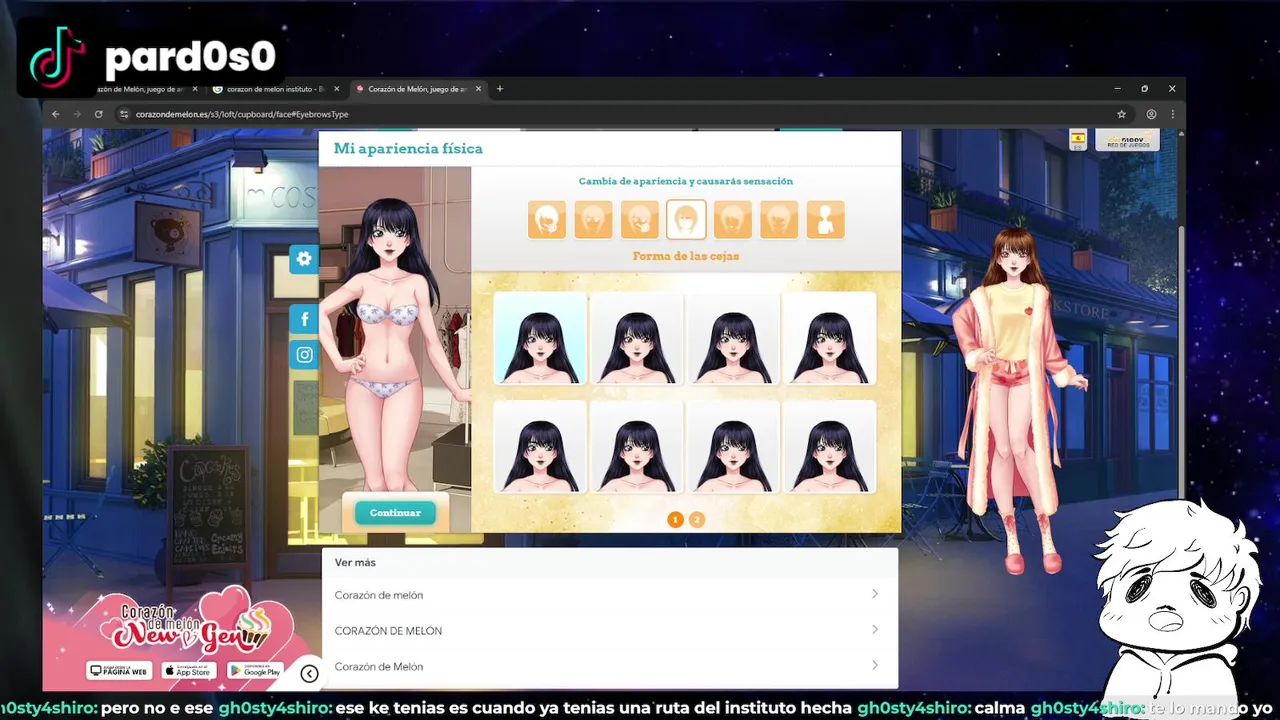
Task: Open the Instagram sidebar icon
Action: (x=304, y=355)
